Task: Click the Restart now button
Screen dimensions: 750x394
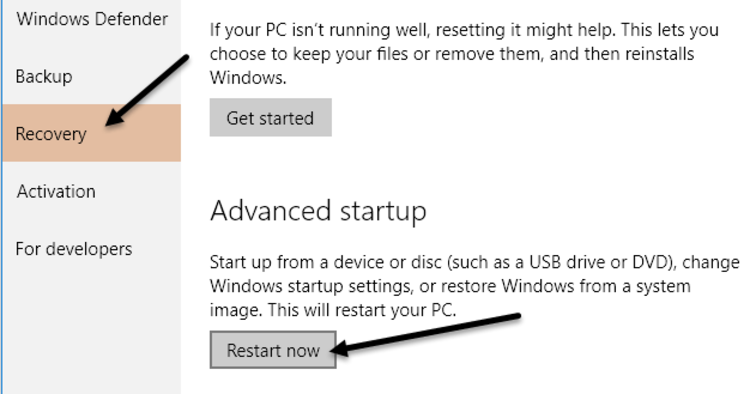Action: tap(273, 350)
